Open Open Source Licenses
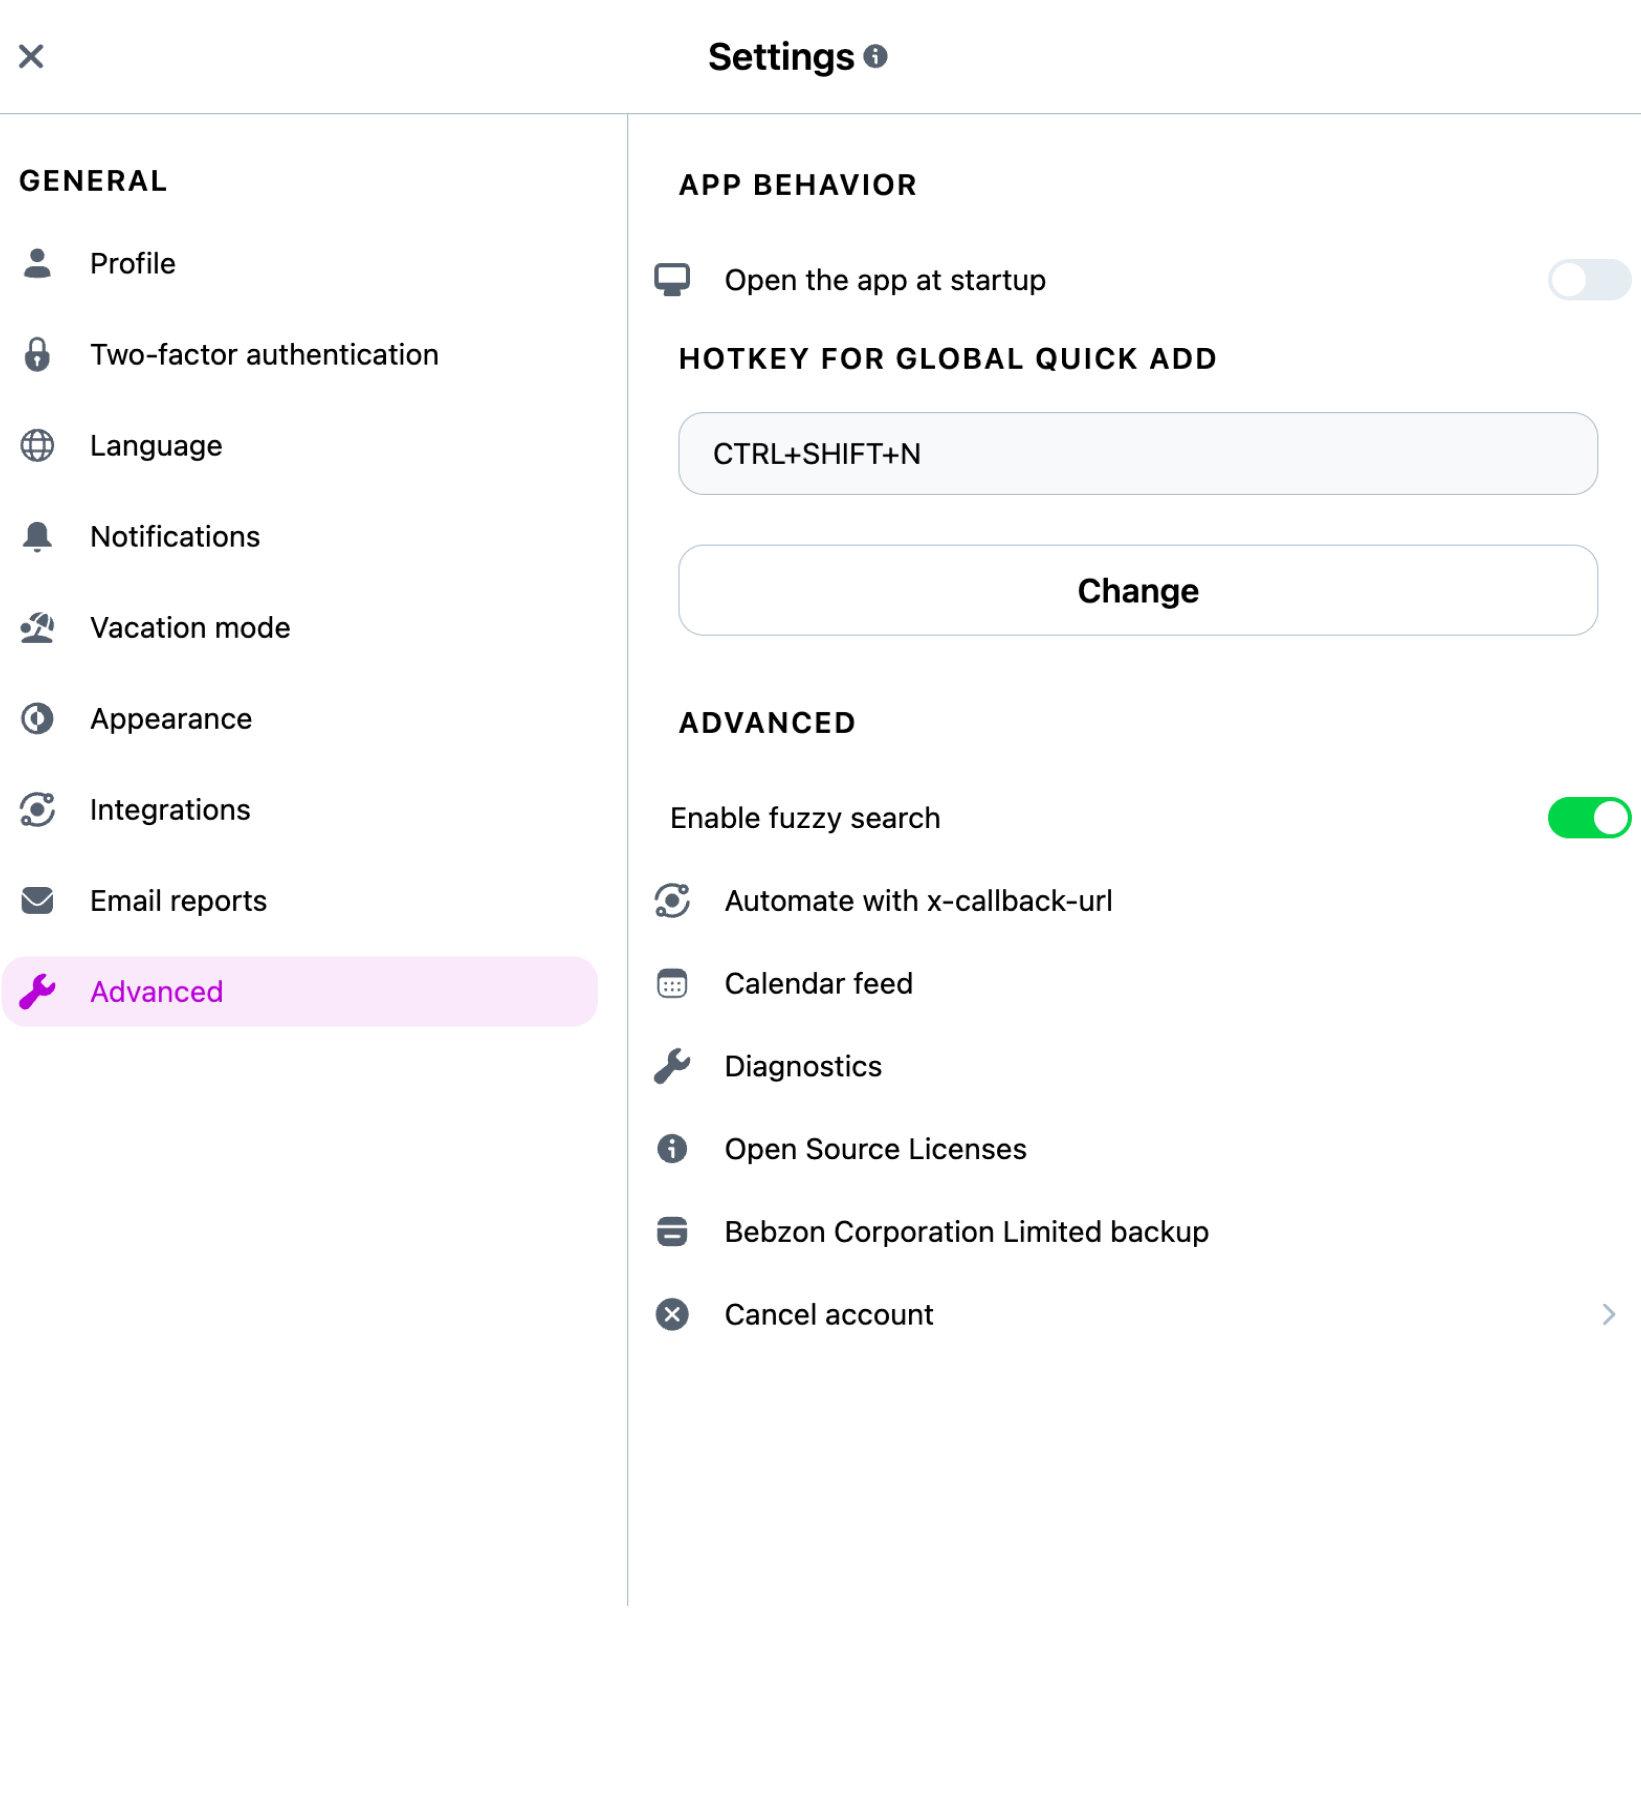 (874, 1148)
